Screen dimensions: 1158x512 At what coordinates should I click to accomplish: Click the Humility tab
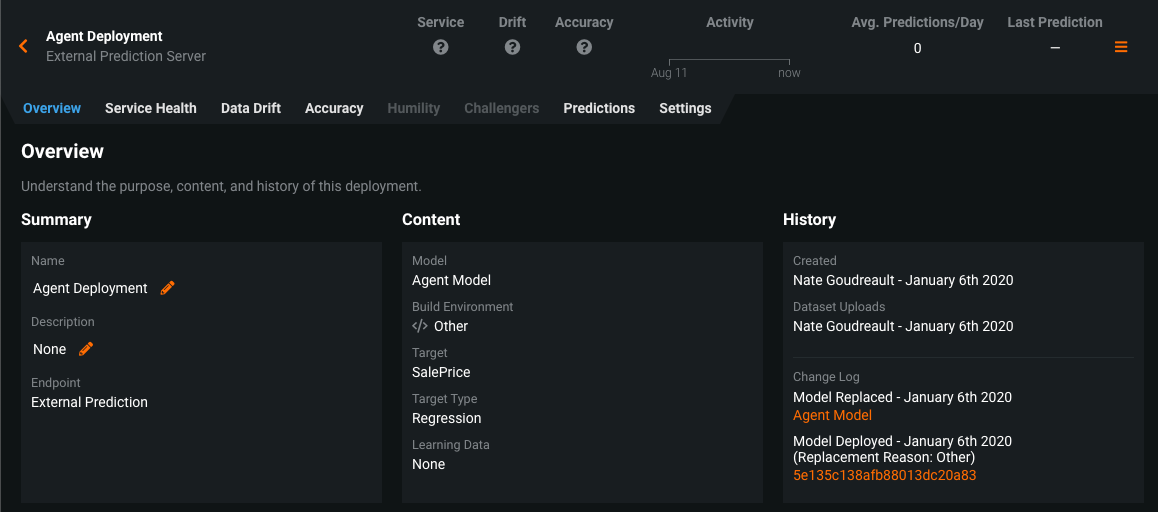click(414, 108)
